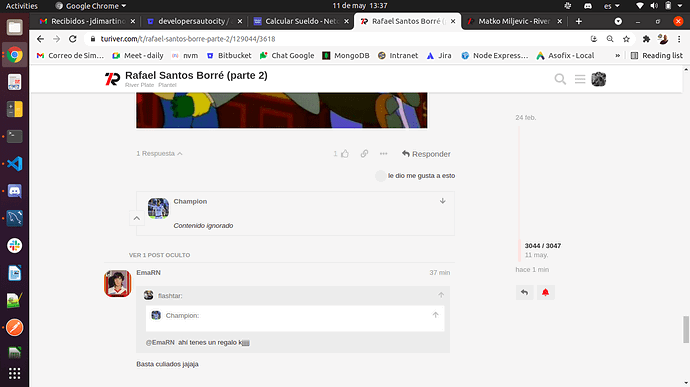Open the River Plate category link
Image resolution: width=690 pixels, height=387 pixels.
pyautogui.click(x=139, y=85)
